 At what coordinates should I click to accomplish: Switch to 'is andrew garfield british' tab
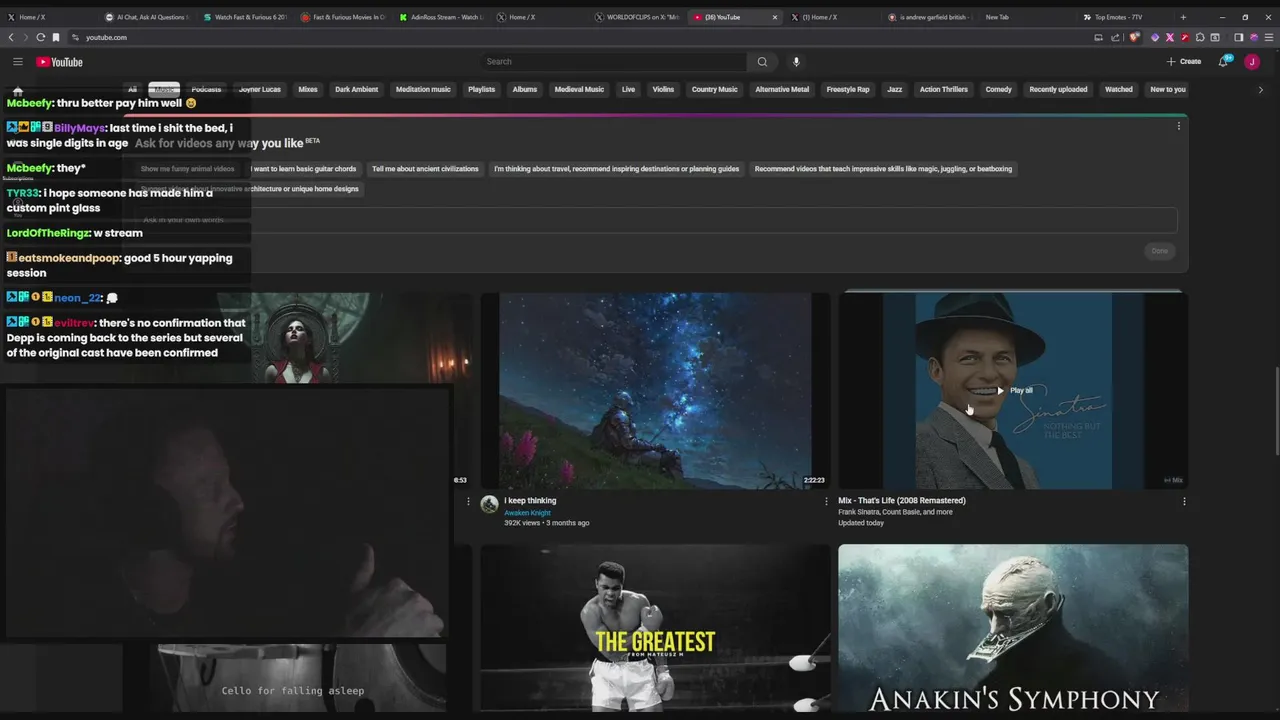click(930, 17)
